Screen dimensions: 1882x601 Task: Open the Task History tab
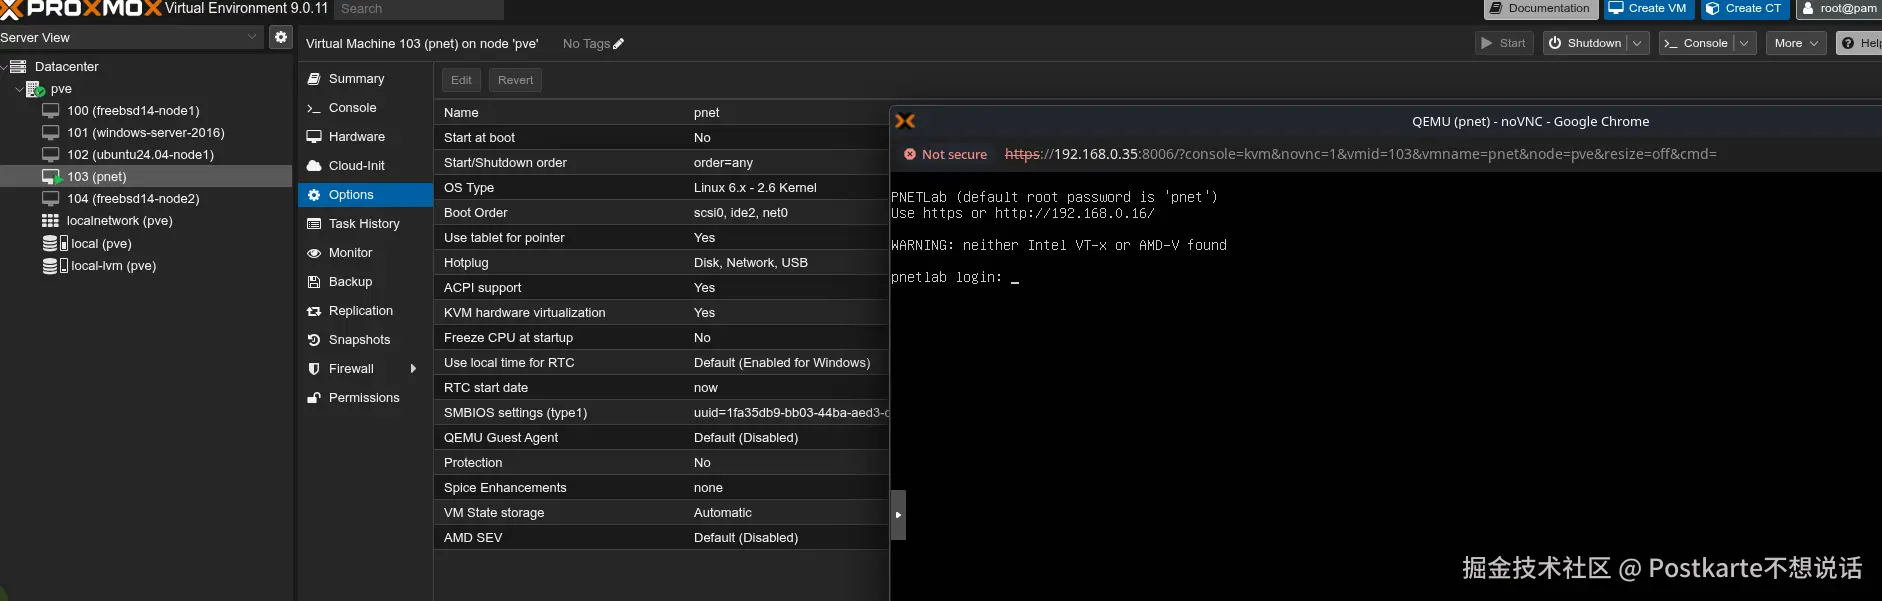365,224
